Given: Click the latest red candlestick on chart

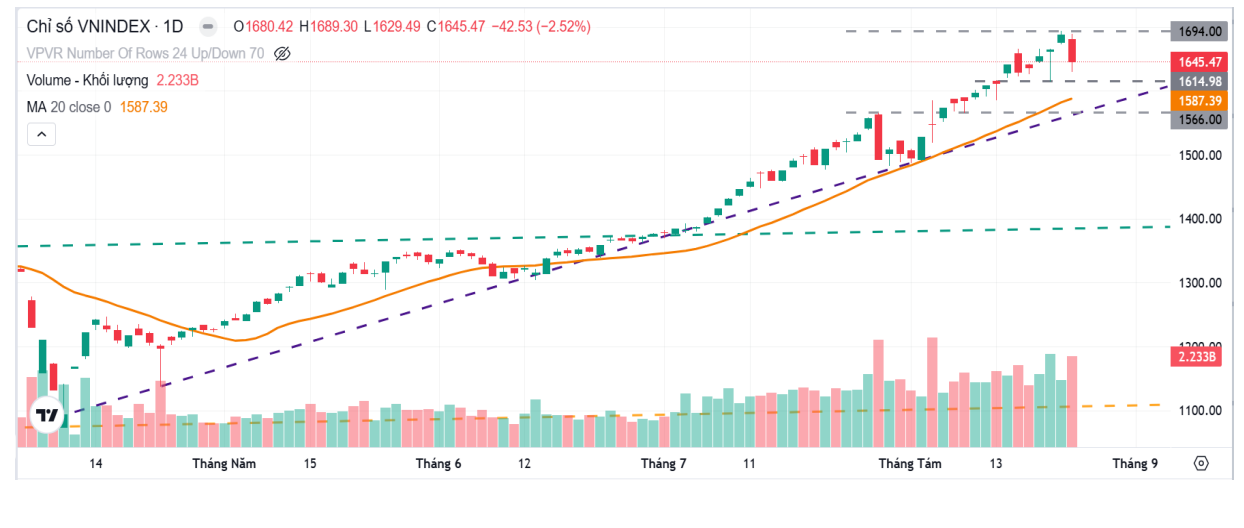Looking at the screenshot, I should click(x=1072, y=51).
